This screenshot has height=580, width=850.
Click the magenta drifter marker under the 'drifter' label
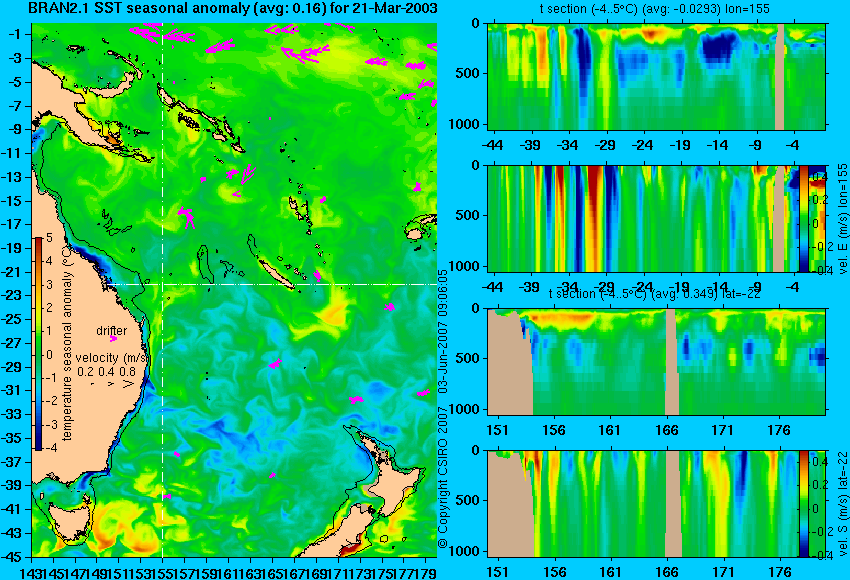point(113,339)
